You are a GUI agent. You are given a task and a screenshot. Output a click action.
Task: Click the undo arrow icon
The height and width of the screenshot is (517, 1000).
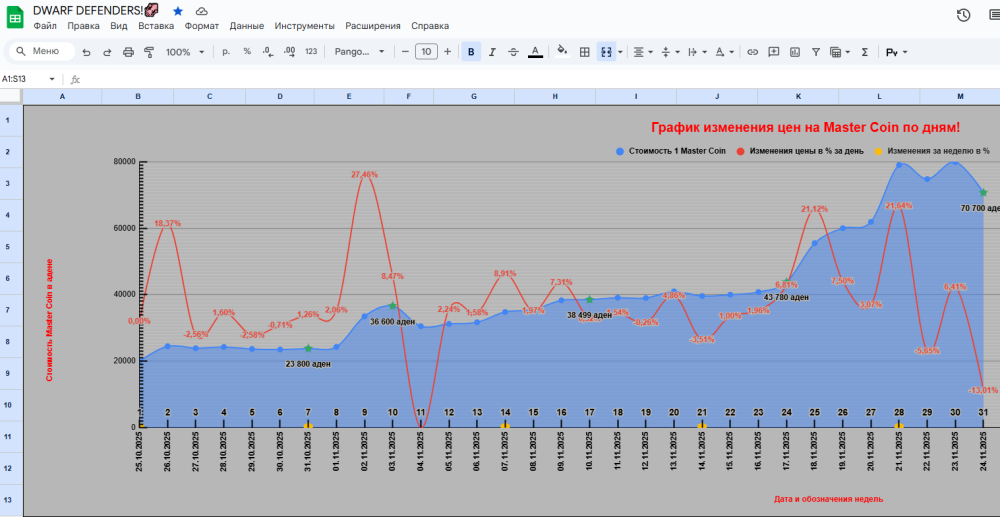86,52
